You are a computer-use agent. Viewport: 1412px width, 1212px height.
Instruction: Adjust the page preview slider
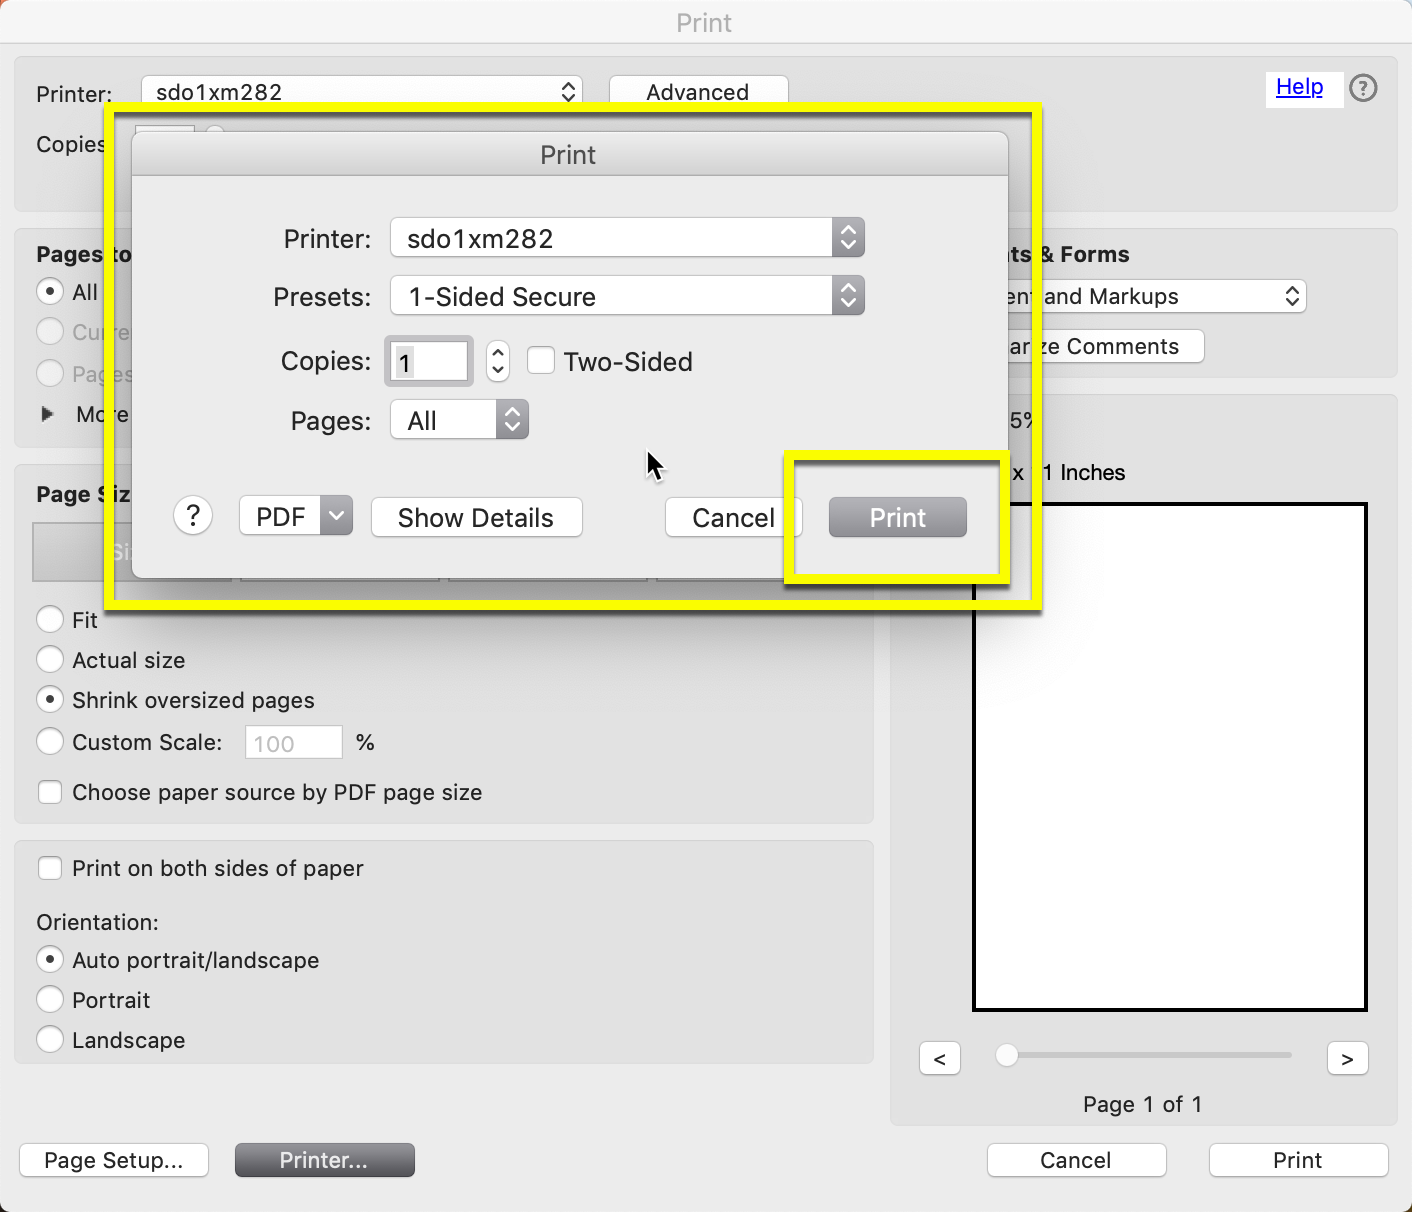click(1006, 1054)
